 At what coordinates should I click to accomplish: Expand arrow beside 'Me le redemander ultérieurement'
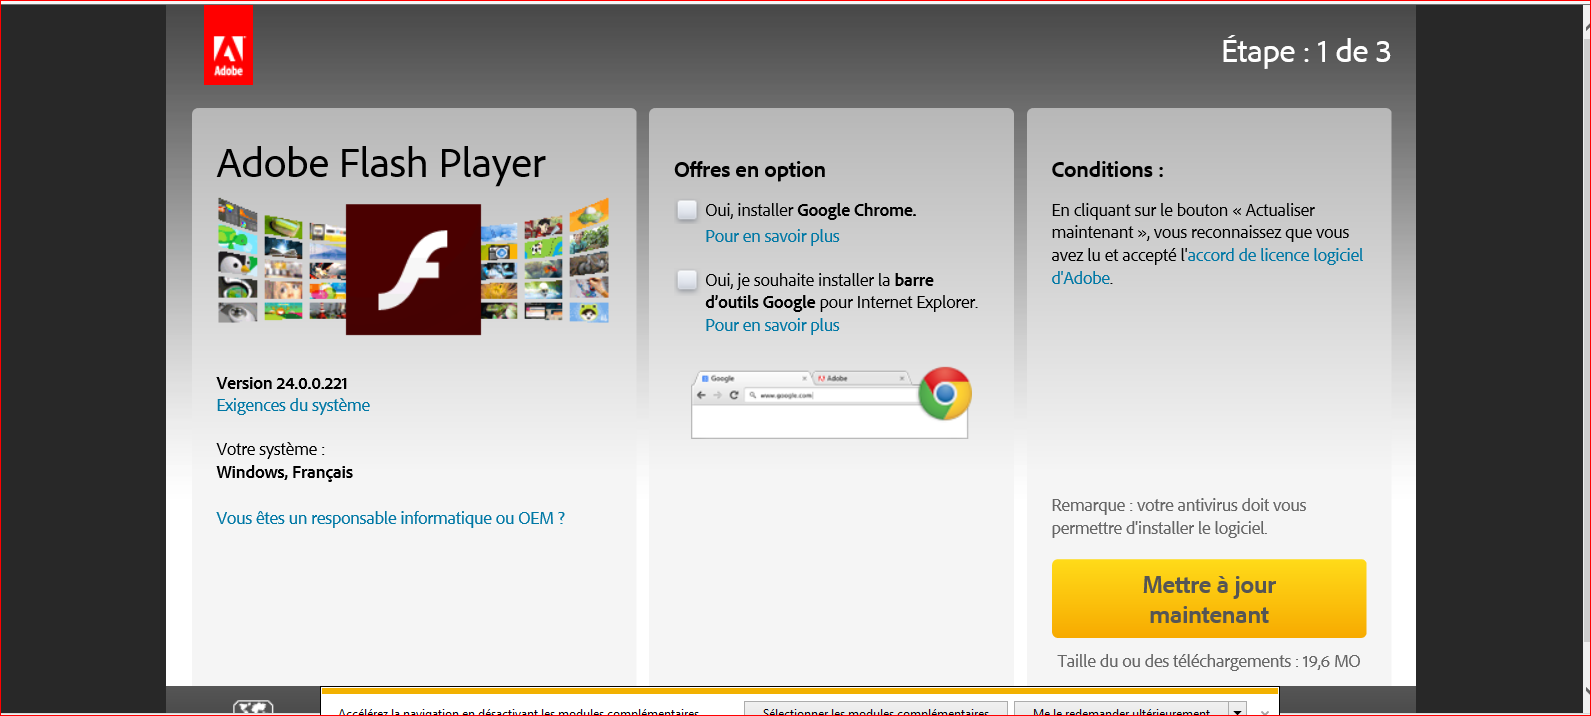tap(1238, 709)
